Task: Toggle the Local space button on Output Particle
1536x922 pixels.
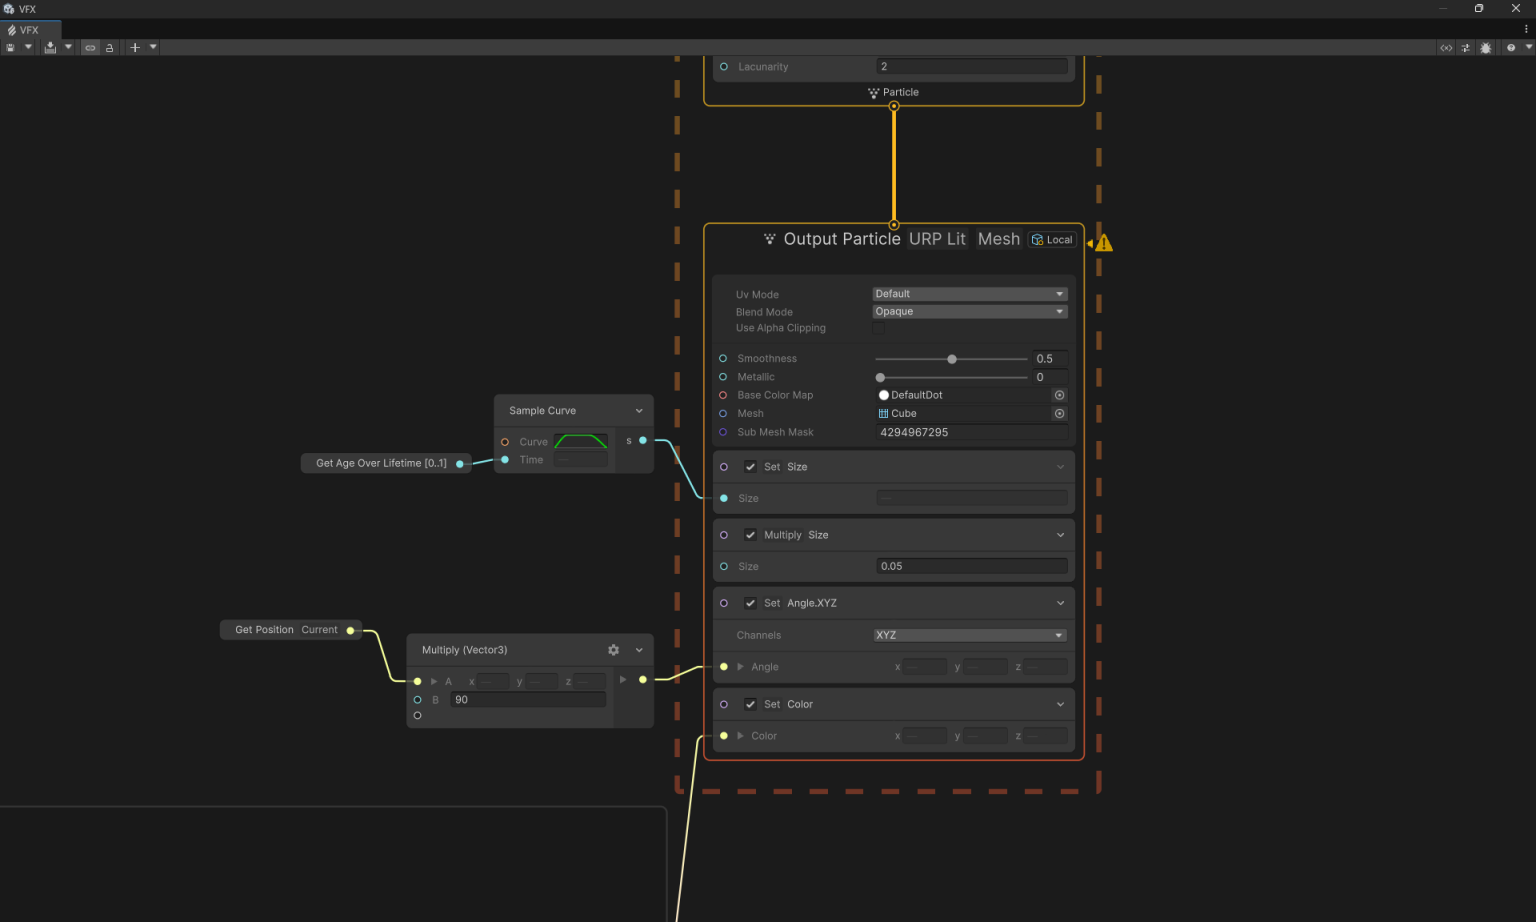Action: (x=1051, y=239)
